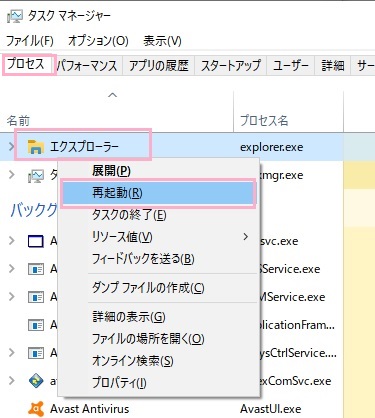Image resolution: width=375 pixels, height=418 pixels.
Task: Click the xComSvc.exe process name cell
Action: tap(296, 381)
